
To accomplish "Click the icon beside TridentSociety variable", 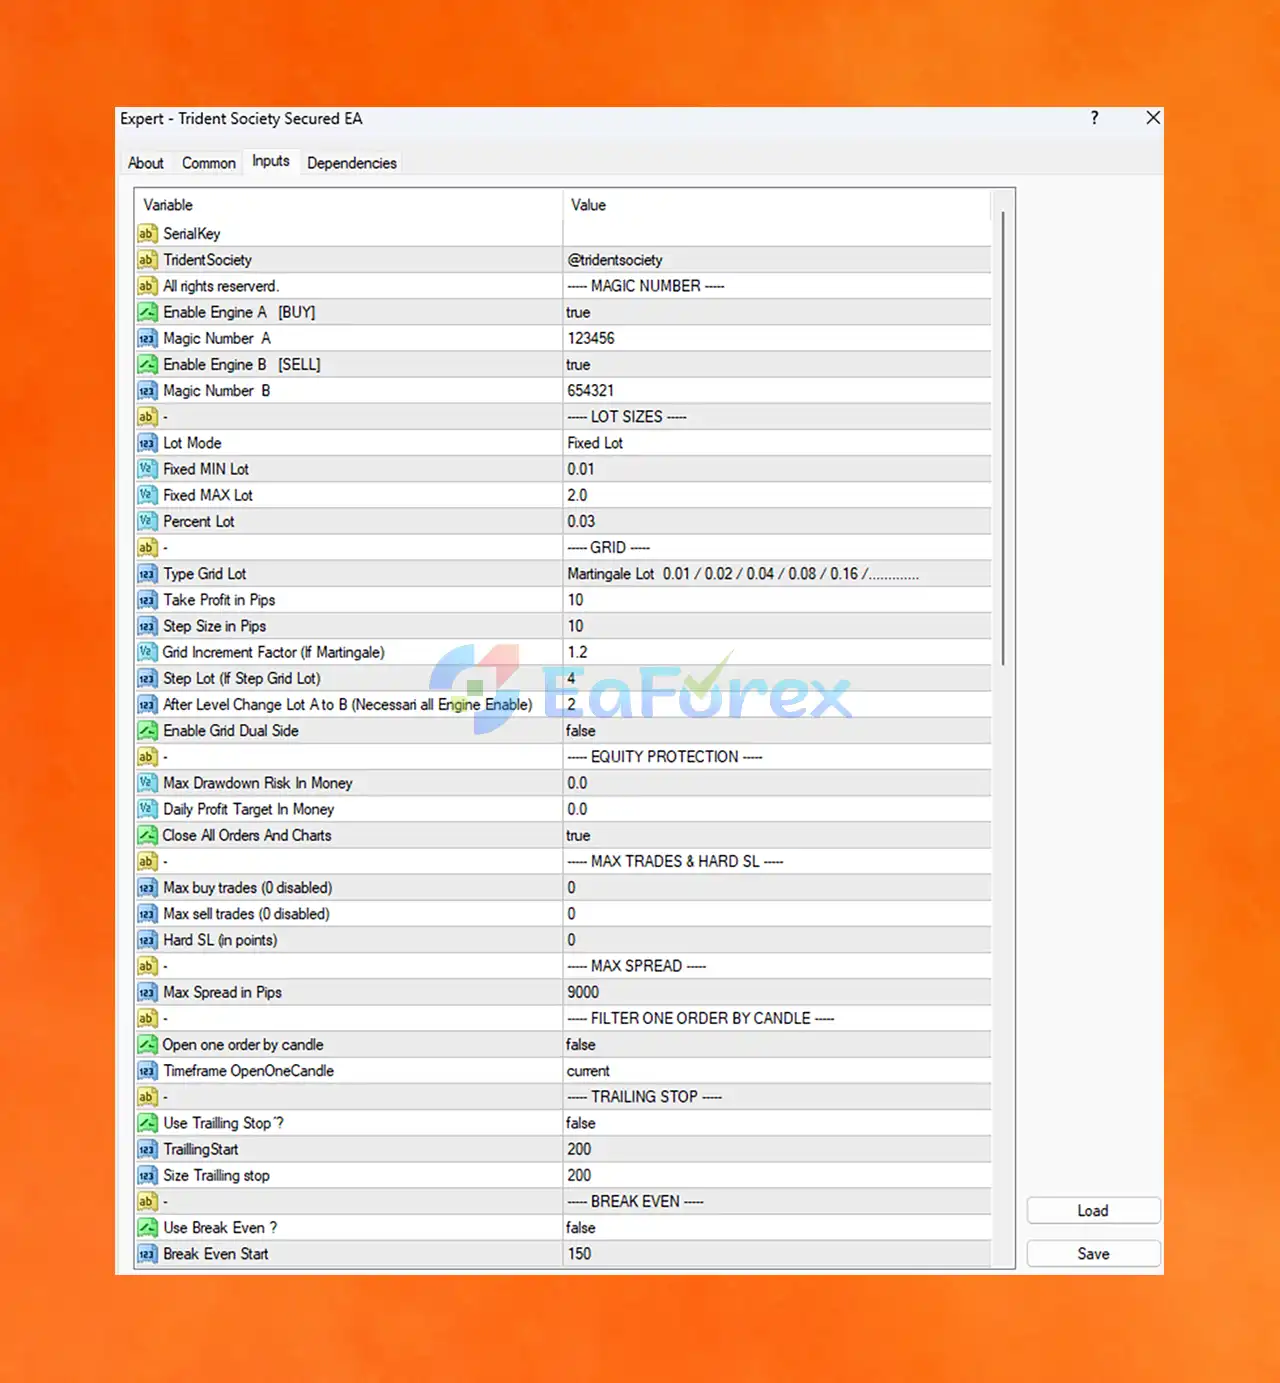I will point(147,260).
